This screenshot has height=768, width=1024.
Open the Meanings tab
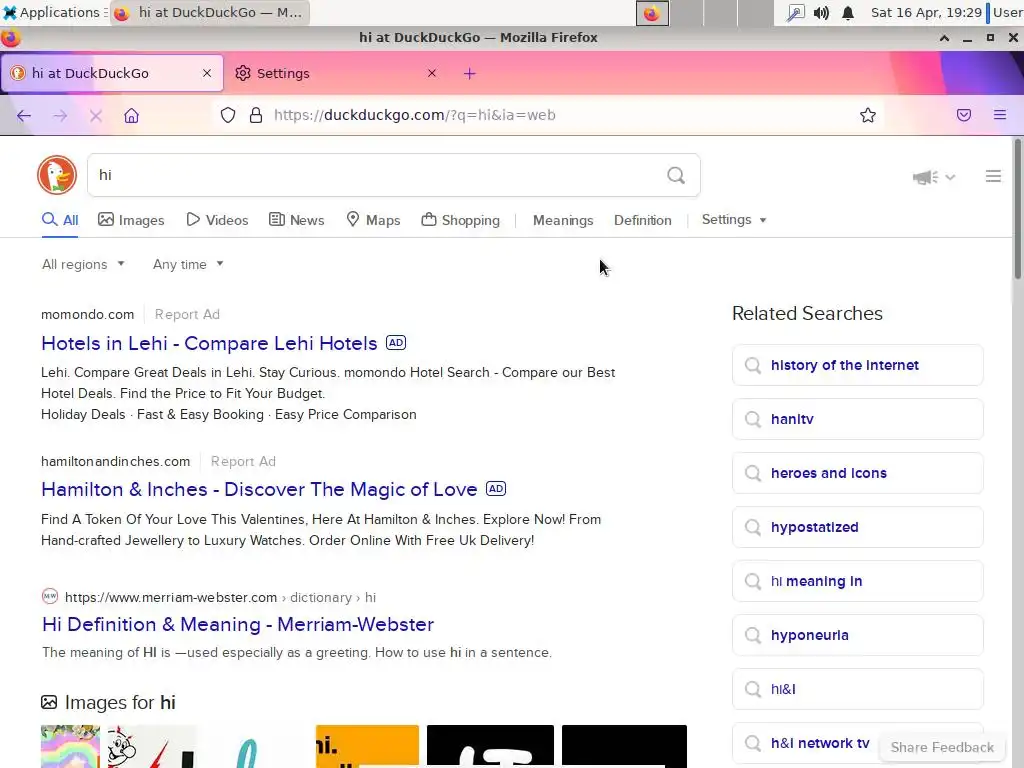pyautogui.click(x=563, y=221)
